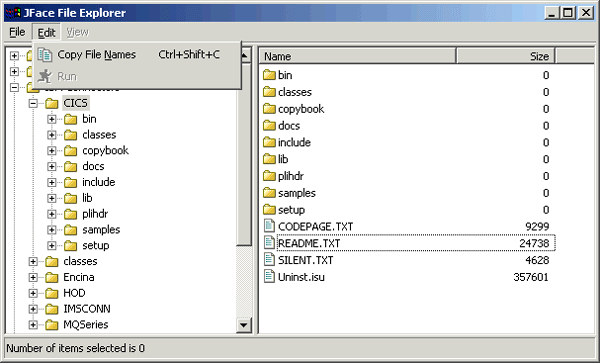
Task: Maximize the JFace File Explorer window
Action: coord(568,13)
